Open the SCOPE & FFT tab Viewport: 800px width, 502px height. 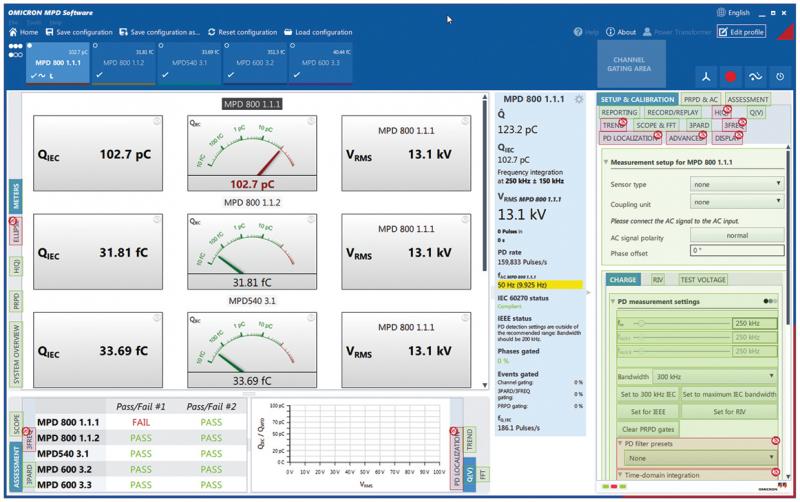656,125
